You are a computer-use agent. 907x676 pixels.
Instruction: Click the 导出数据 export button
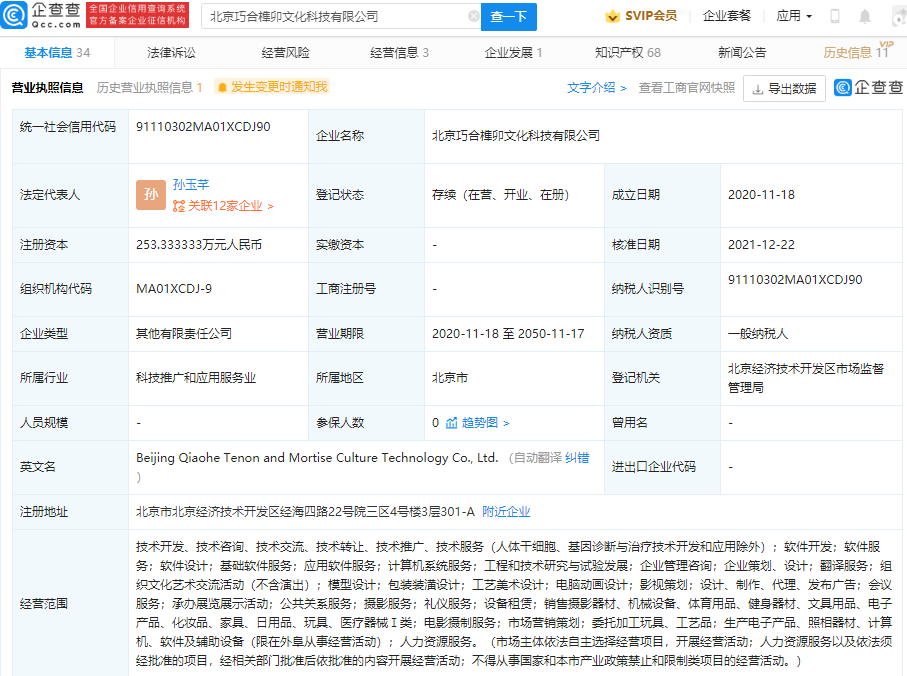tap(784, 88)
